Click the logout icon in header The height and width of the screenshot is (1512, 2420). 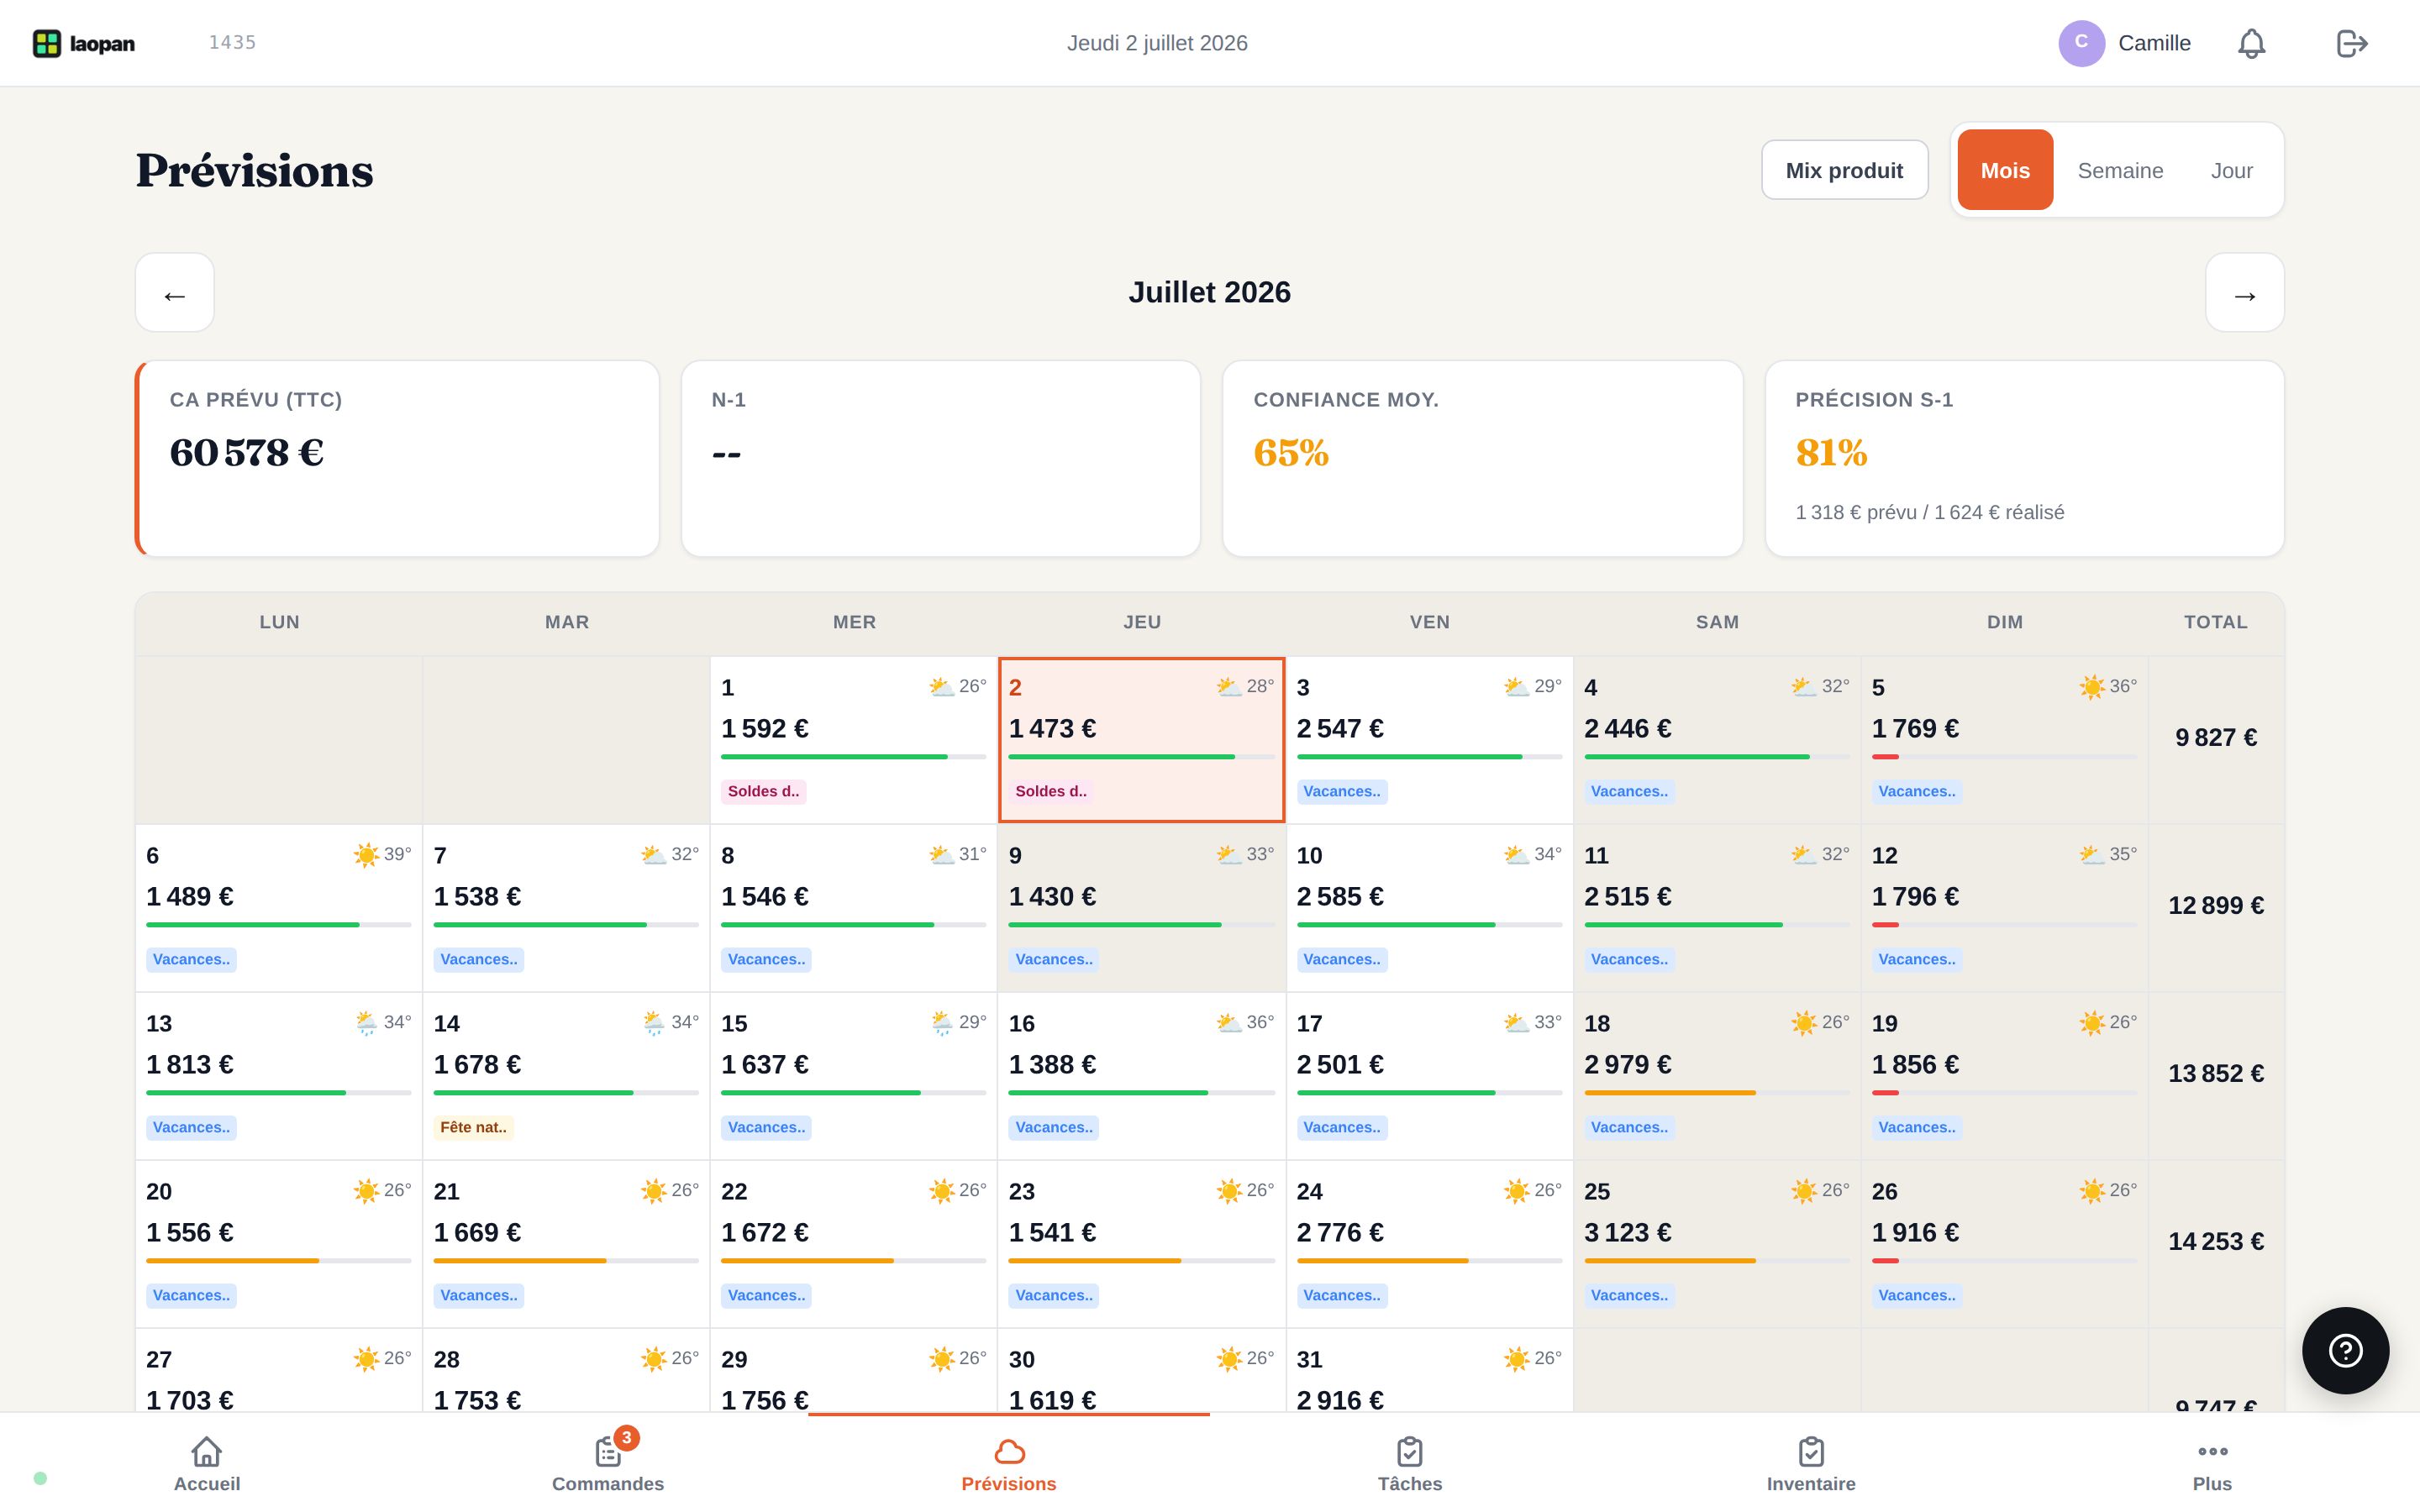pos(2351,43)
